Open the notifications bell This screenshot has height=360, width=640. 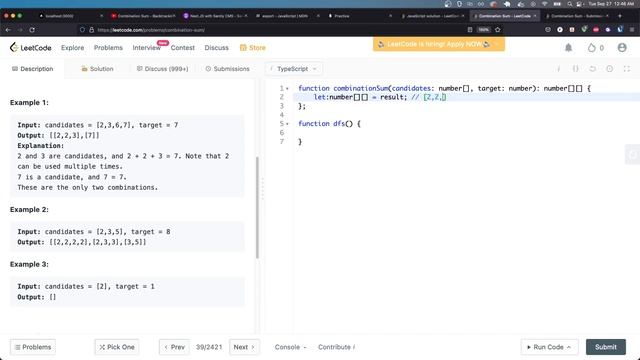(568, 48)
